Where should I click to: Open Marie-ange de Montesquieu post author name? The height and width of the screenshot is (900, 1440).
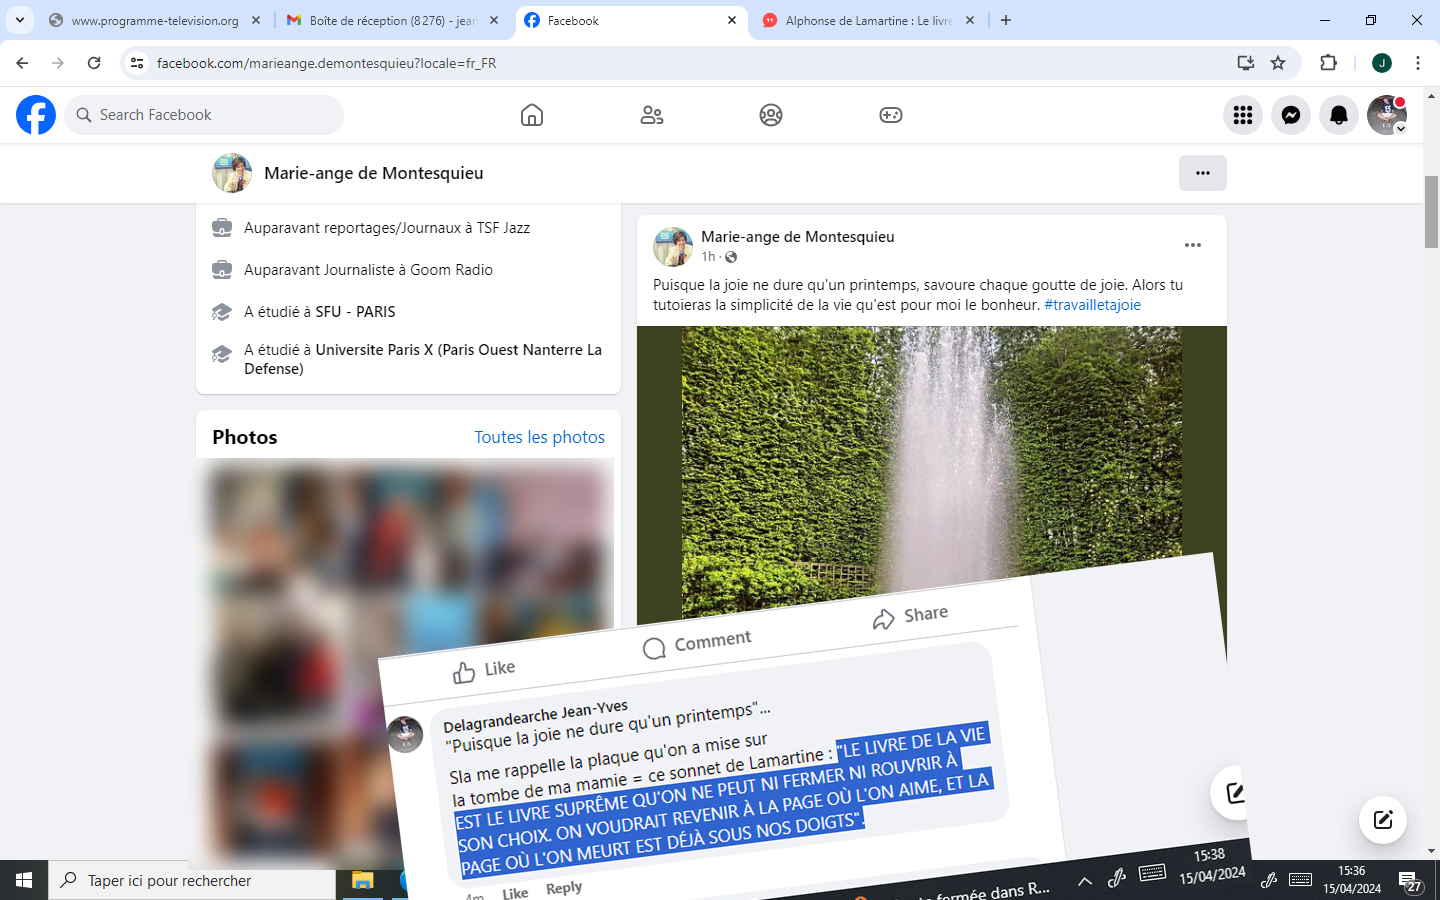(798, 237)
